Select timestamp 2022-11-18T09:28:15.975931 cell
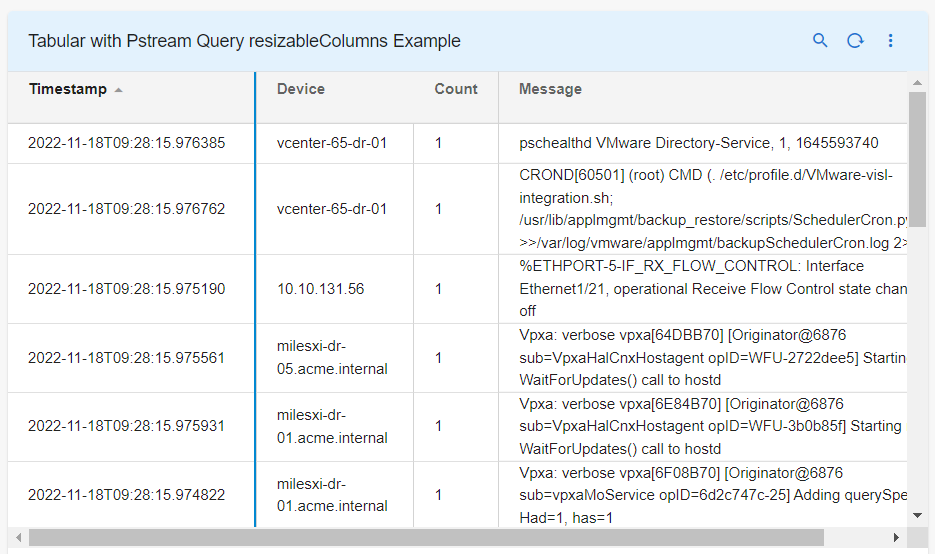The height and width of the screenshot is (554, 935). tap(131, 426)
